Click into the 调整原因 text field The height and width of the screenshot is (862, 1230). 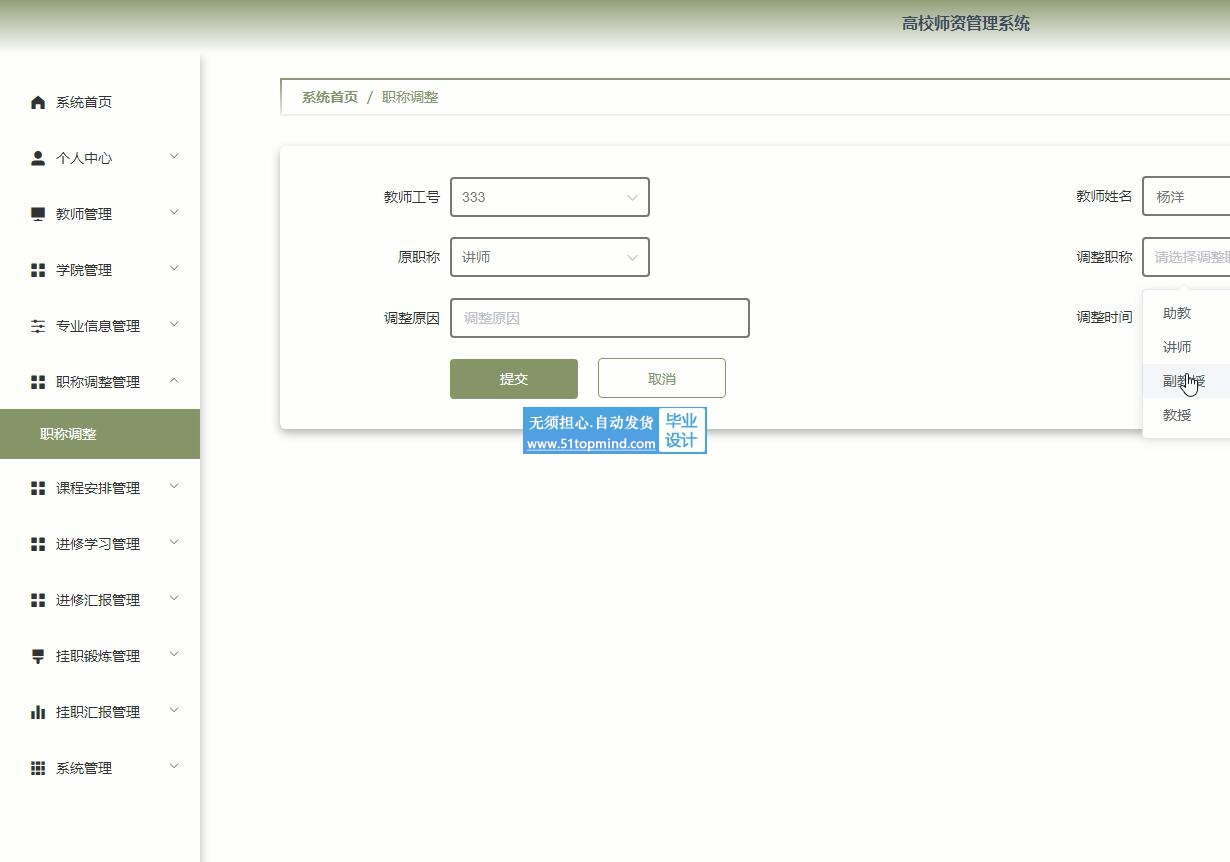[599, 318]
